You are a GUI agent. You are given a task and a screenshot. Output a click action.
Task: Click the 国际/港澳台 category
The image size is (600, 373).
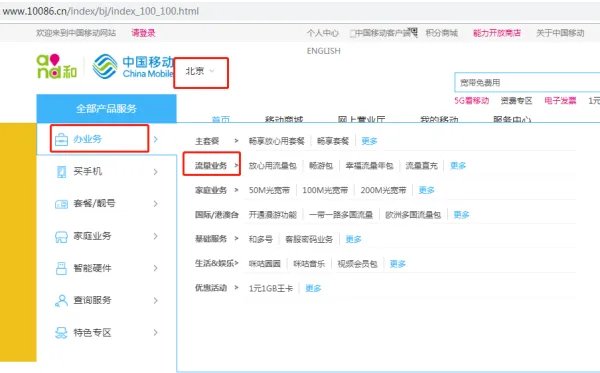point(217,215)
